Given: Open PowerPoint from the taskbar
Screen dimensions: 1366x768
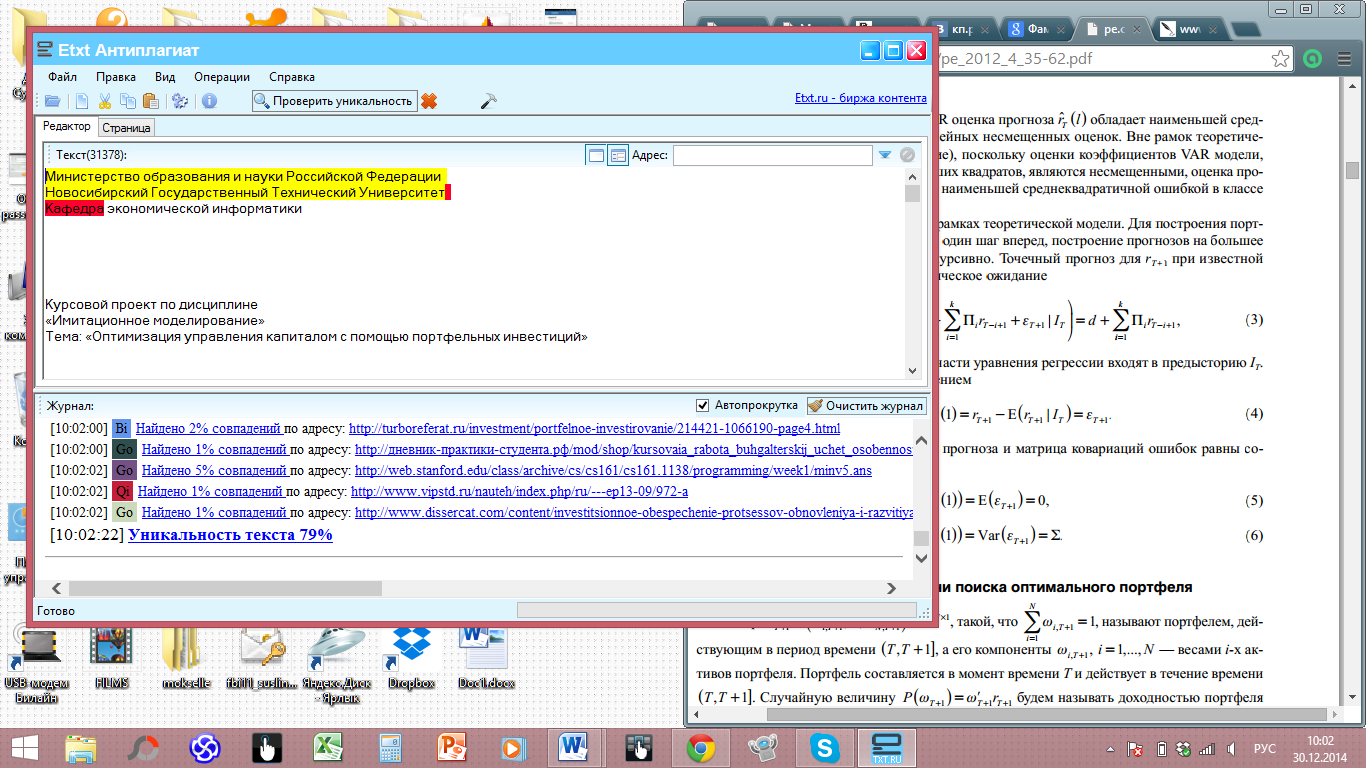Looking at the screenshot, I should pyautogui.click(x=451, y=746).
